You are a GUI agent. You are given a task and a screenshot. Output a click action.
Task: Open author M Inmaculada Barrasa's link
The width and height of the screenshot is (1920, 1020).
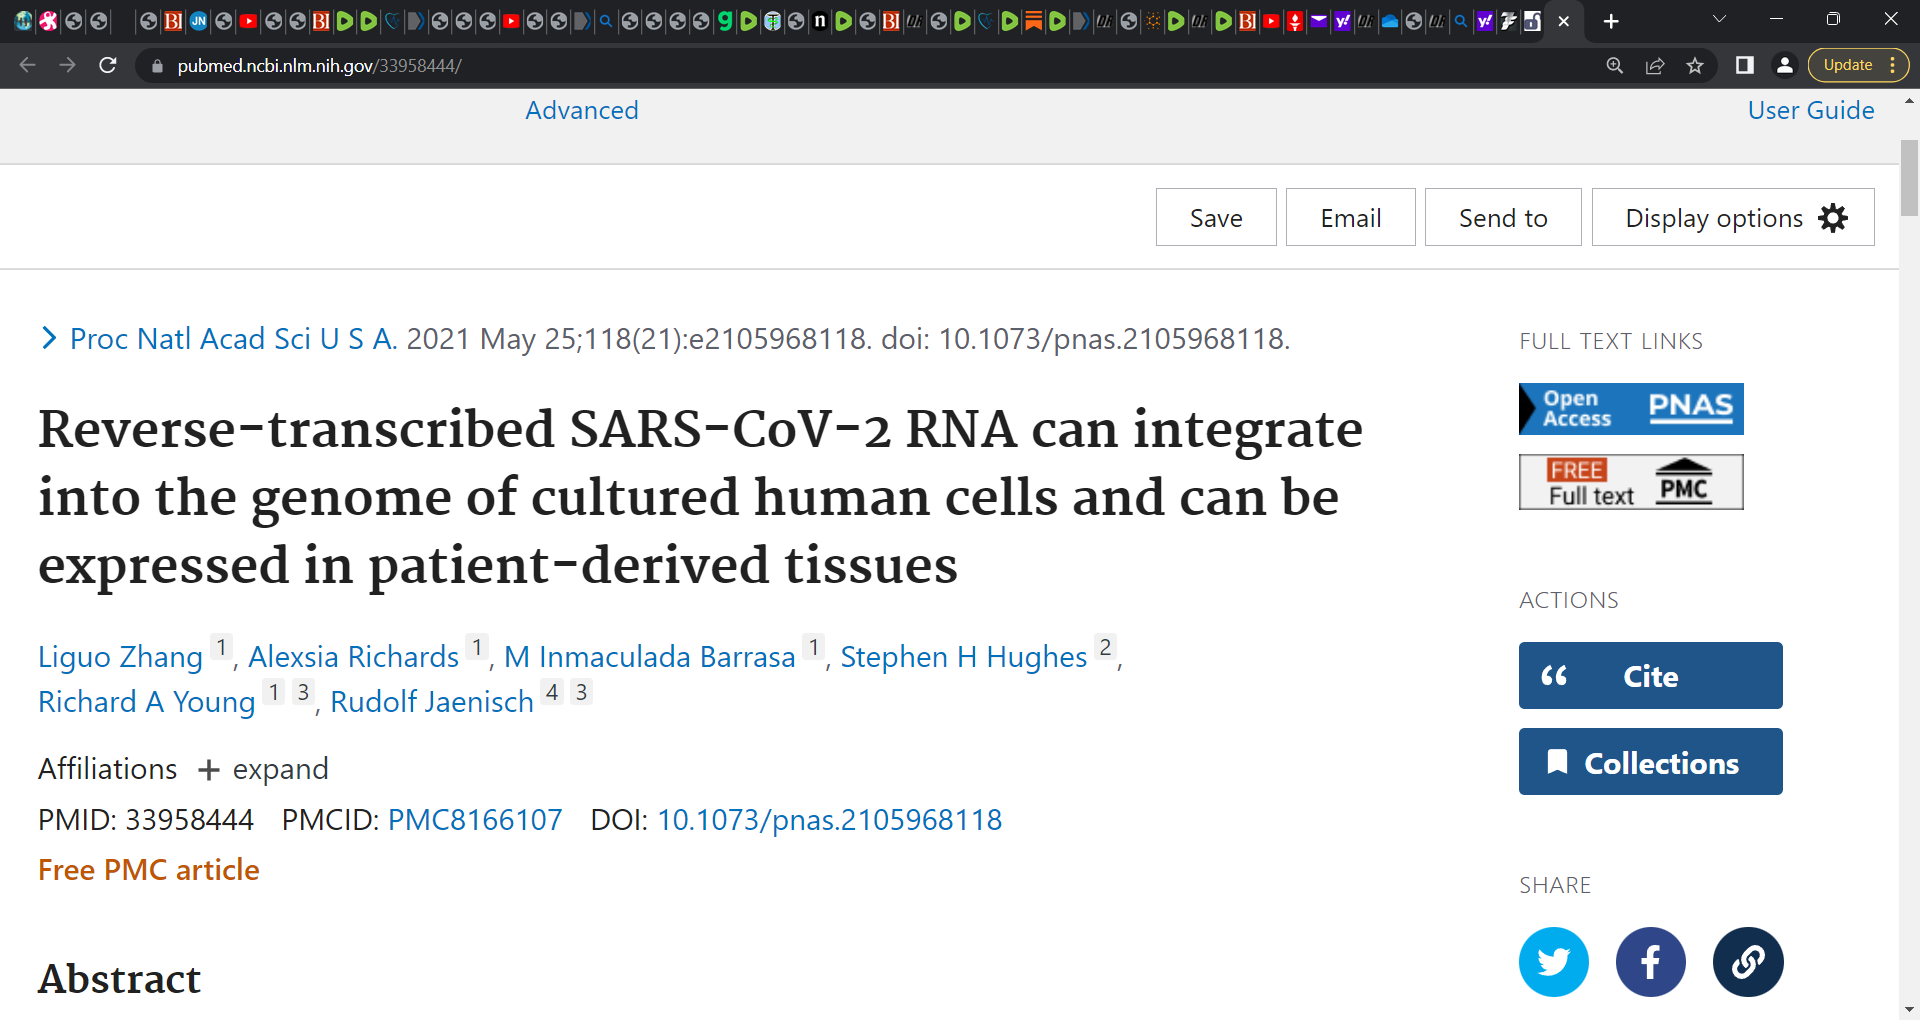tap(650, 657)
